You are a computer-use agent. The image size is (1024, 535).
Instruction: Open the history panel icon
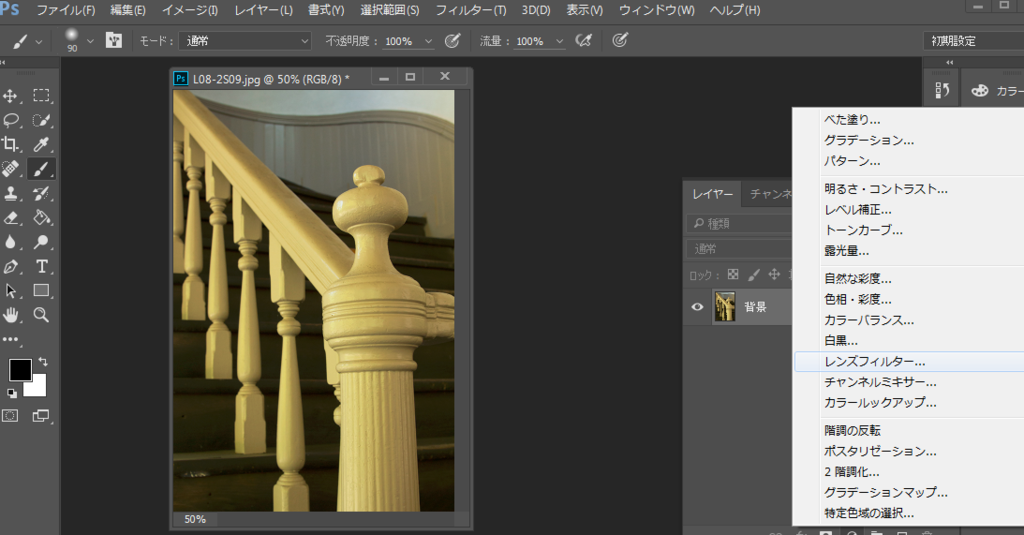point(942,90)
